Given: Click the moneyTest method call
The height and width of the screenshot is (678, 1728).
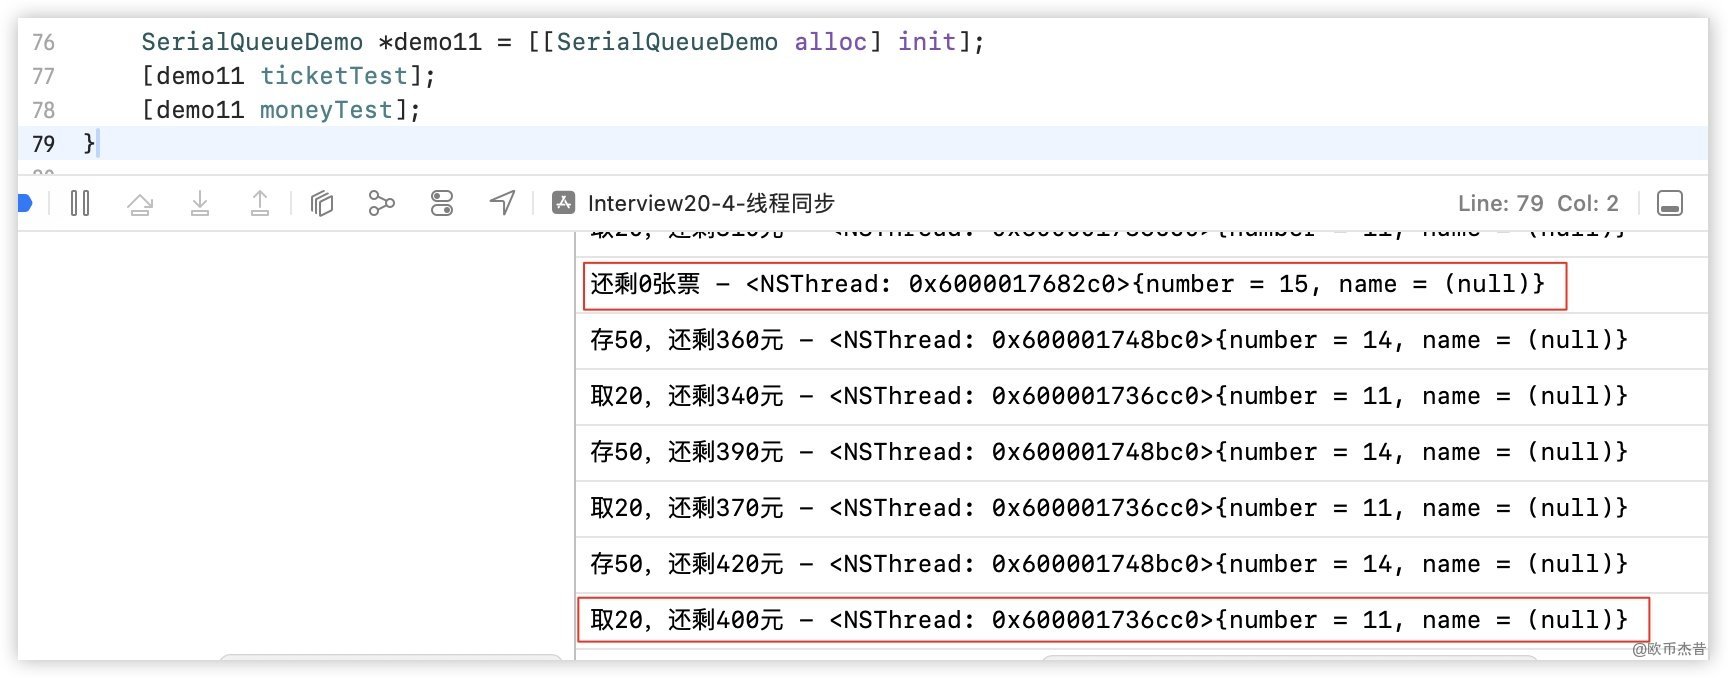Looking at the screenshot, I should pyautogui.click(x=326, y=110).
